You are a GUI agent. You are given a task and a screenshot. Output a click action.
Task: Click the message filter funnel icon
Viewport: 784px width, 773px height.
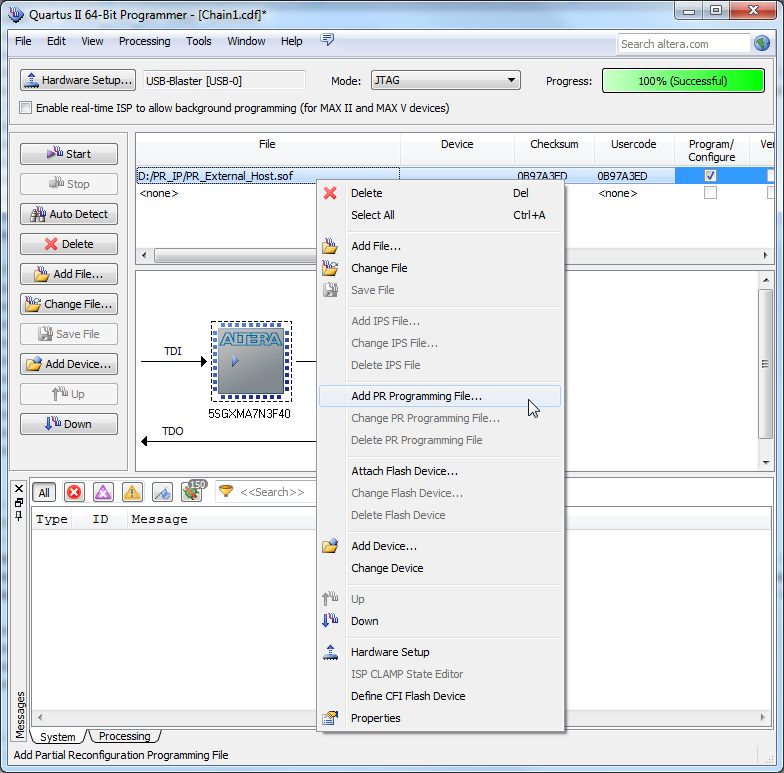(226, 492)
